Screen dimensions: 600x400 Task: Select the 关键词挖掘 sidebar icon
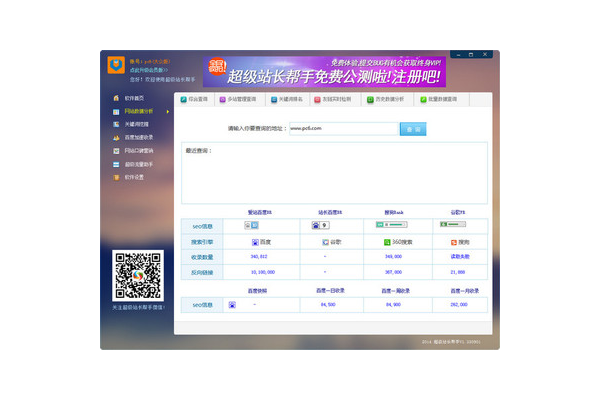116,124
